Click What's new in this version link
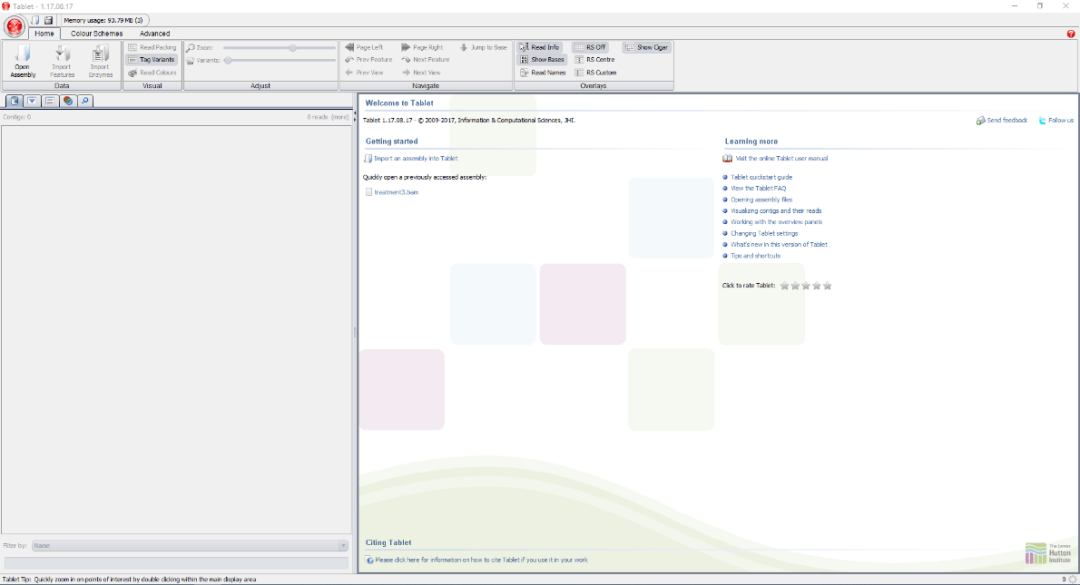 (778, 245)
